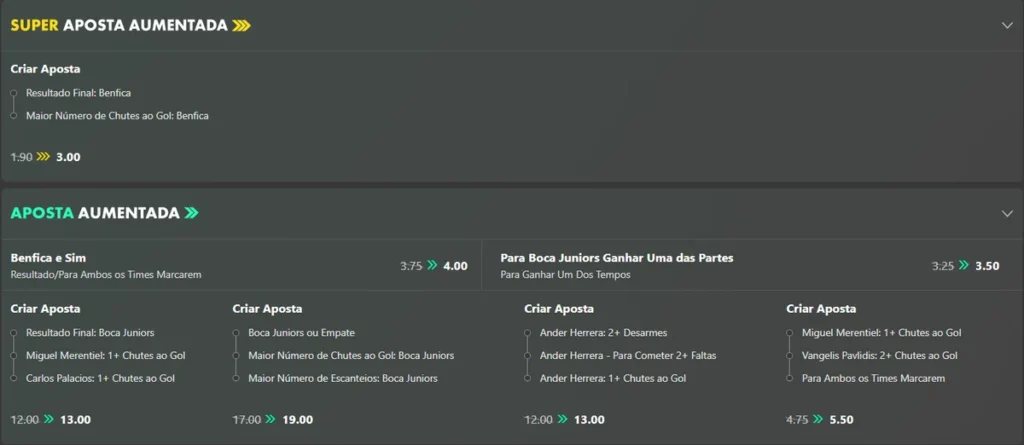Click Boca Juniors ou Empate selection
The width and height of the screenshot is (1024, 445).
coord(302,333)
